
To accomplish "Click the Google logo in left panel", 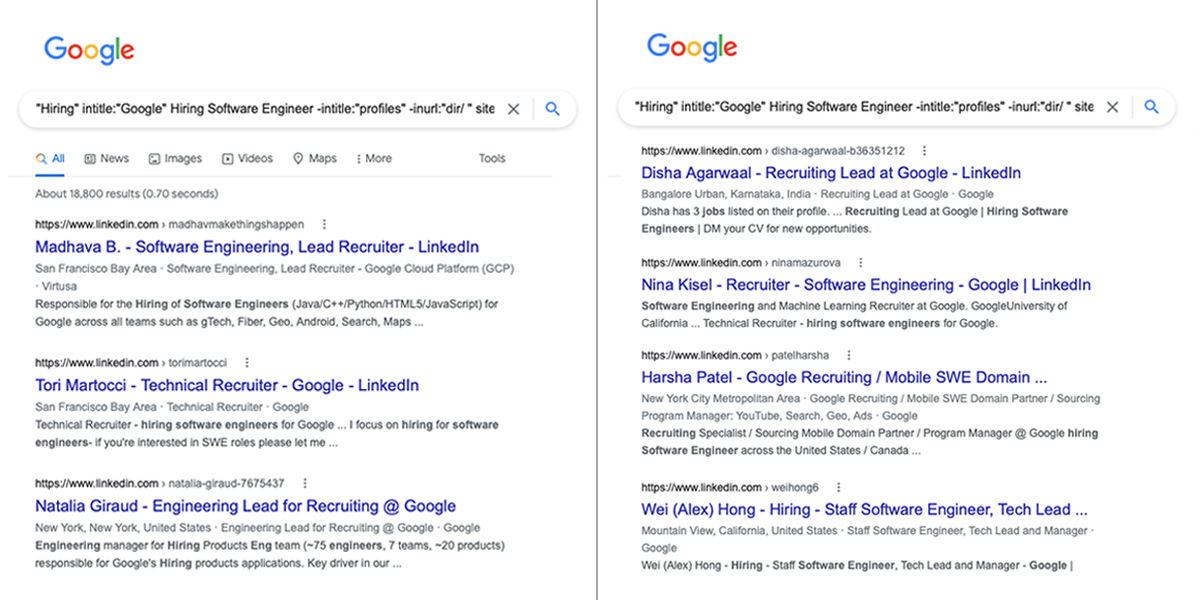I will point(89,50).
